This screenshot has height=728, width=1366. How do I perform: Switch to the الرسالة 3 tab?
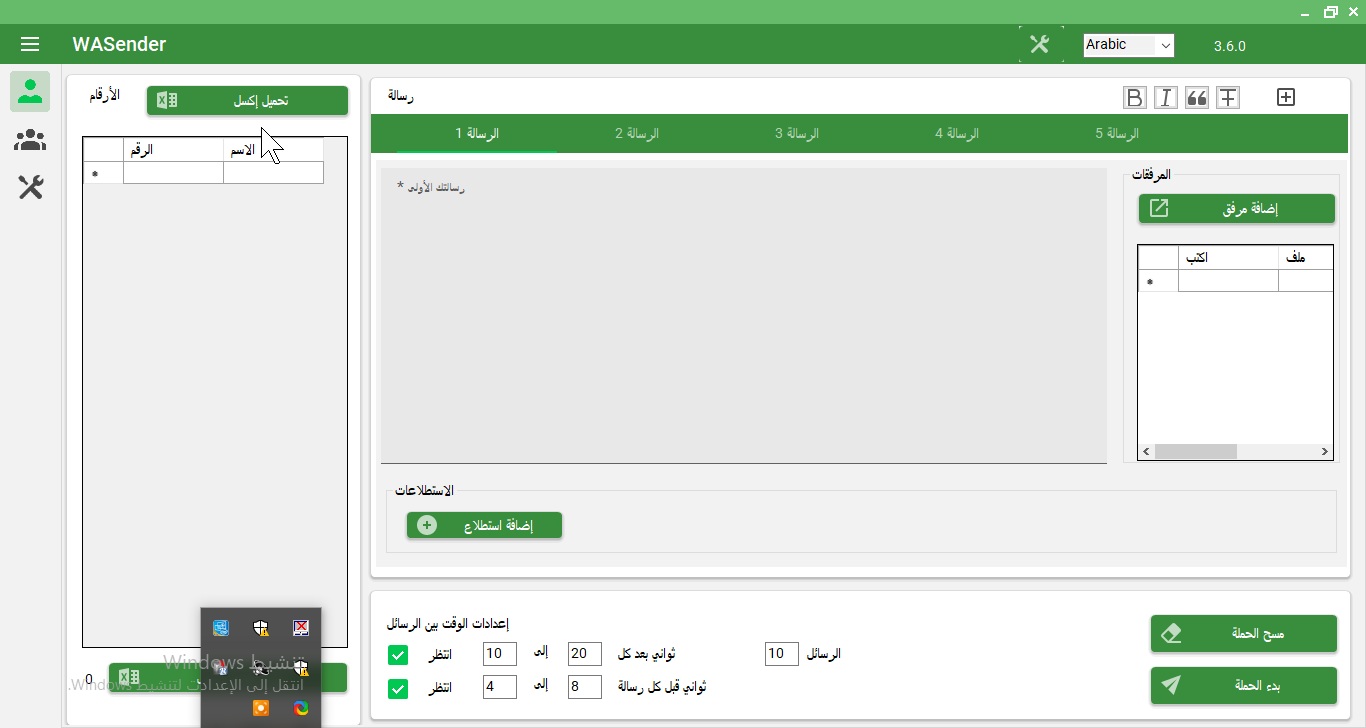797,133
